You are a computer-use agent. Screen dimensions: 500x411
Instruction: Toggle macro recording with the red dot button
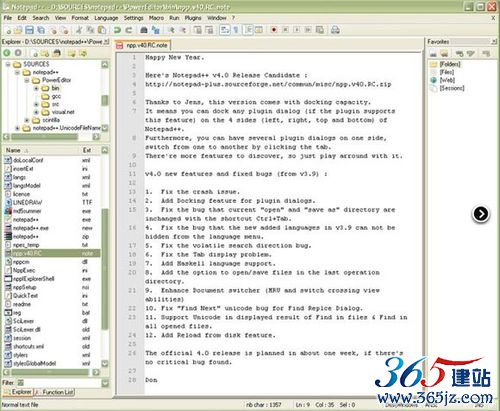tap(274, 30)
